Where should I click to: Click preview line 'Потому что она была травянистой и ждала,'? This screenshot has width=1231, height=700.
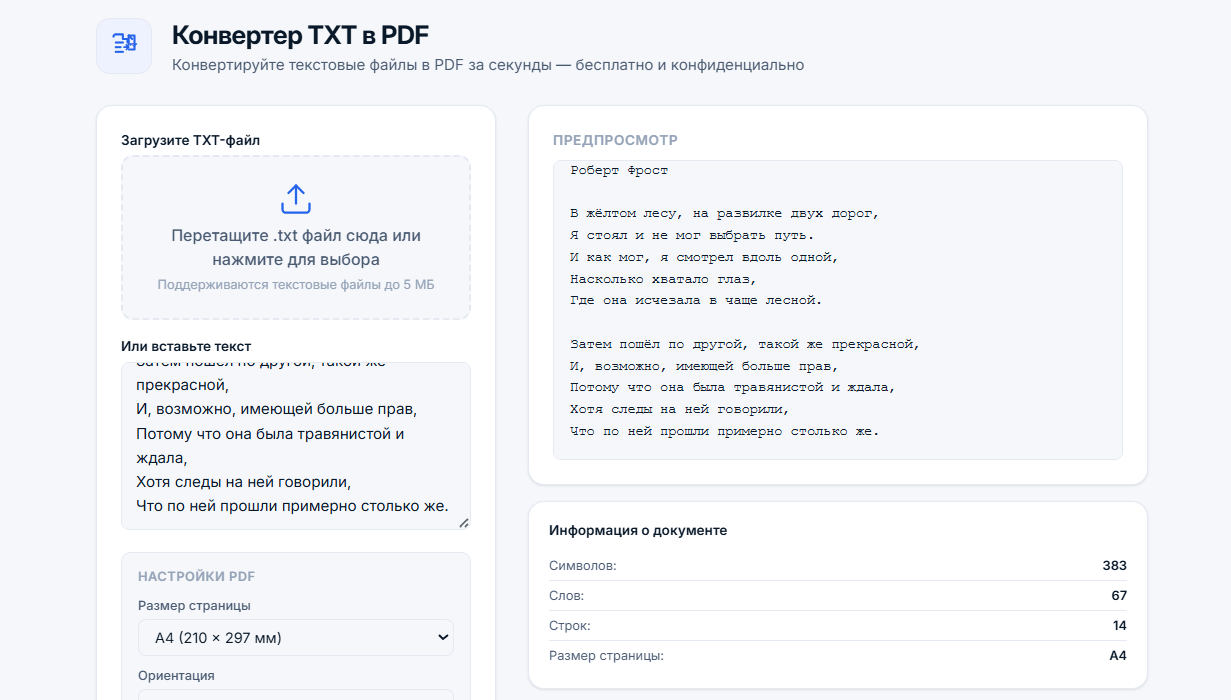[x=732, y=387]
